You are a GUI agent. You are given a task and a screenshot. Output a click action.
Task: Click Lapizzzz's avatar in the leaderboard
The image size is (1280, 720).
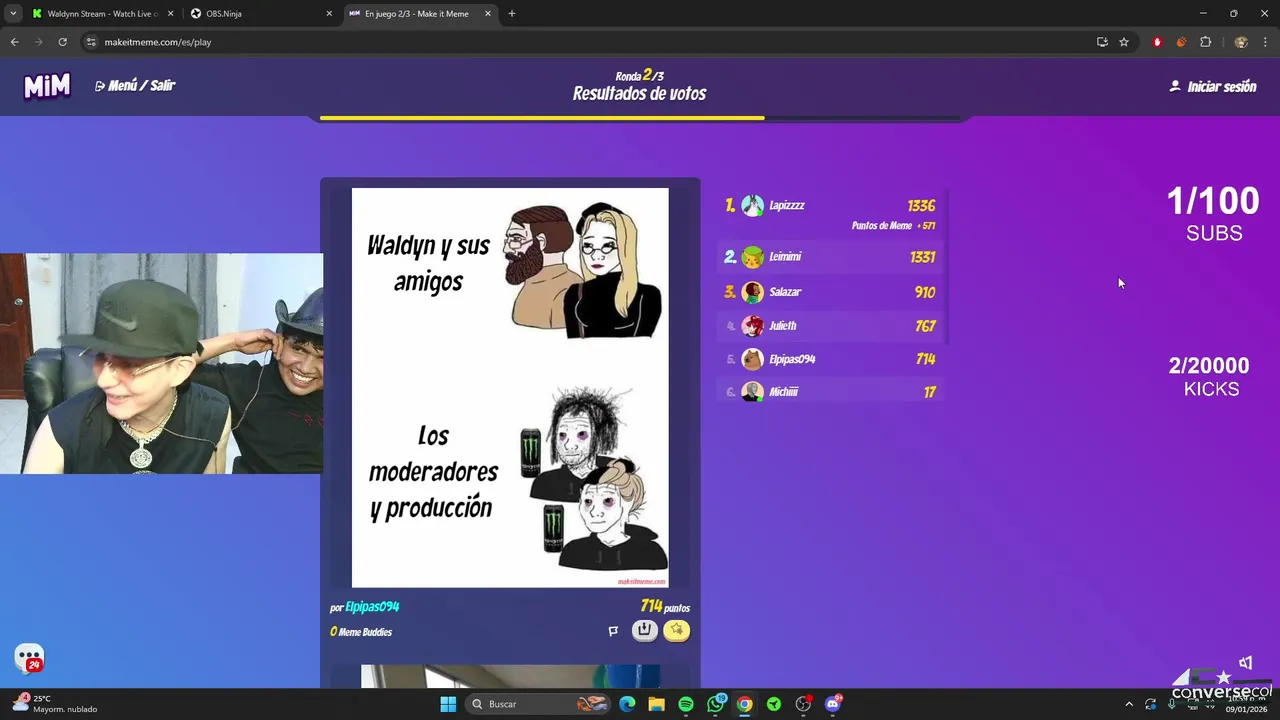[753, 206]
